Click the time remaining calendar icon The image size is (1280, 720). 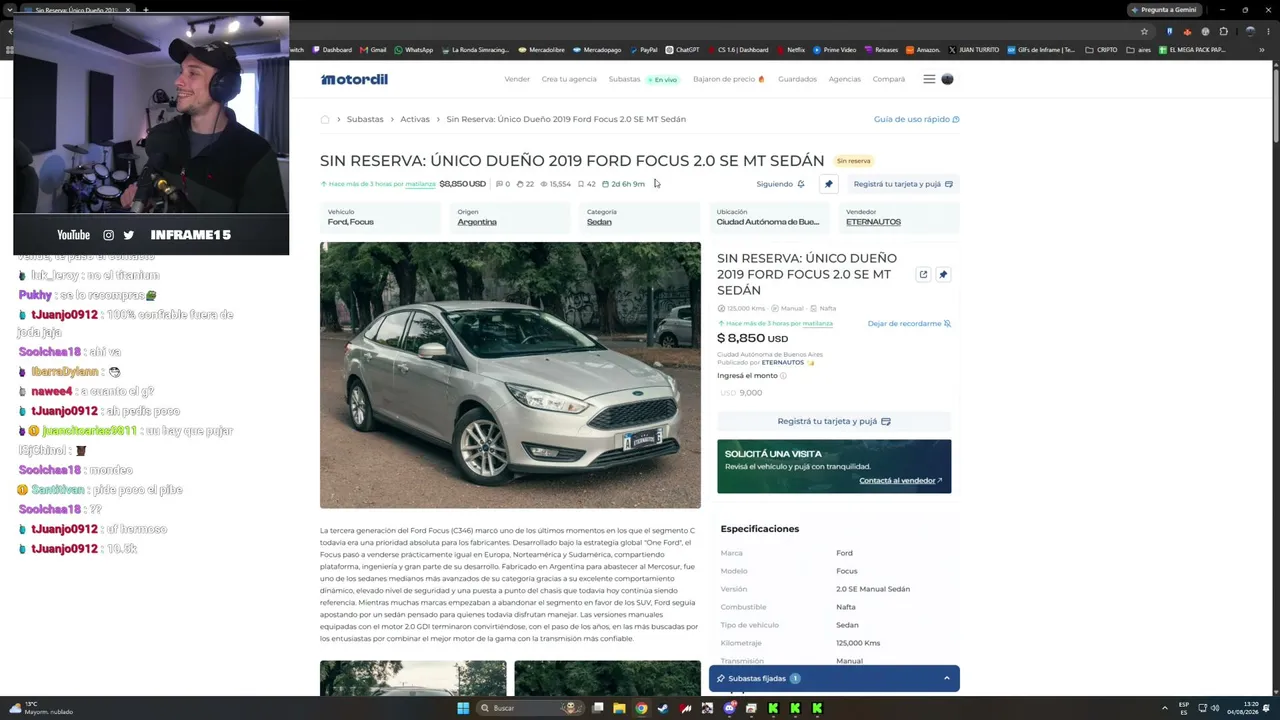[605, 184]
